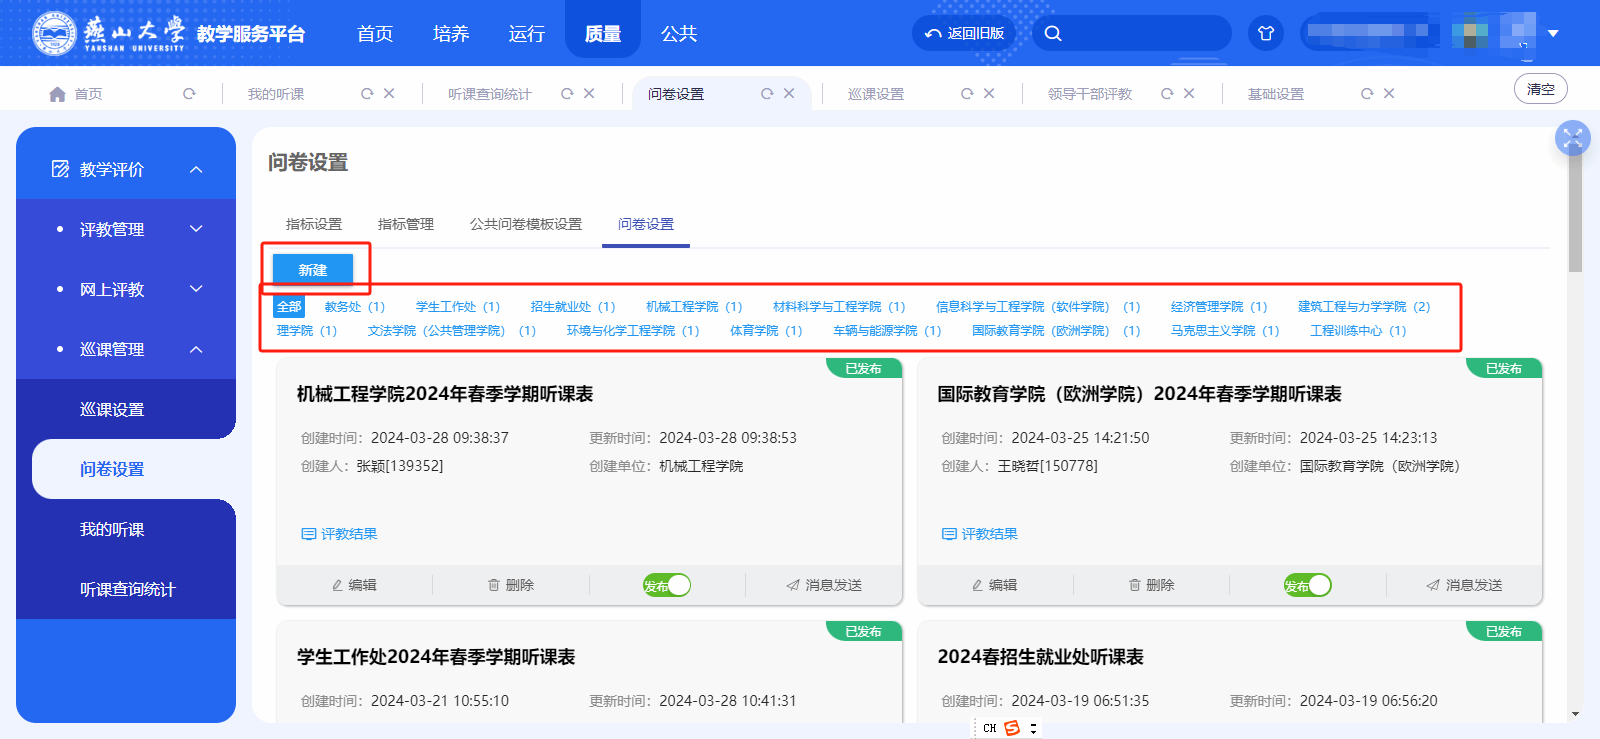Screen dimensions: 1600x739
Task: Delete the 国际教育学院 questionnaire card
Action: pyautogui.click(x=1151, y=585)
